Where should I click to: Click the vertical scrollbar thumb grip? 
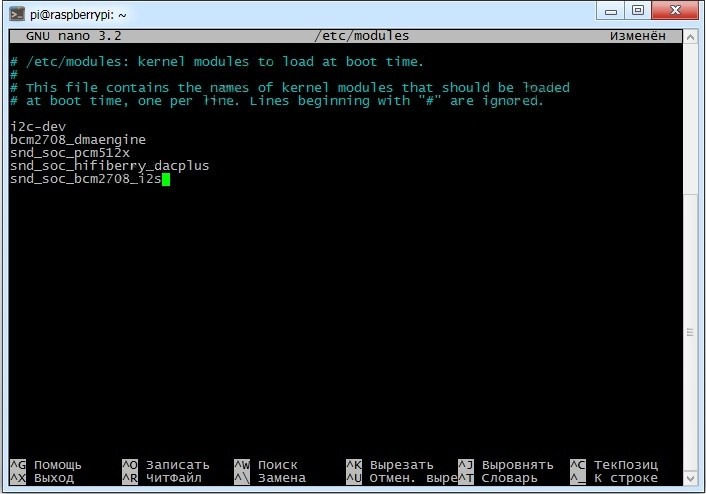(690, 333)
